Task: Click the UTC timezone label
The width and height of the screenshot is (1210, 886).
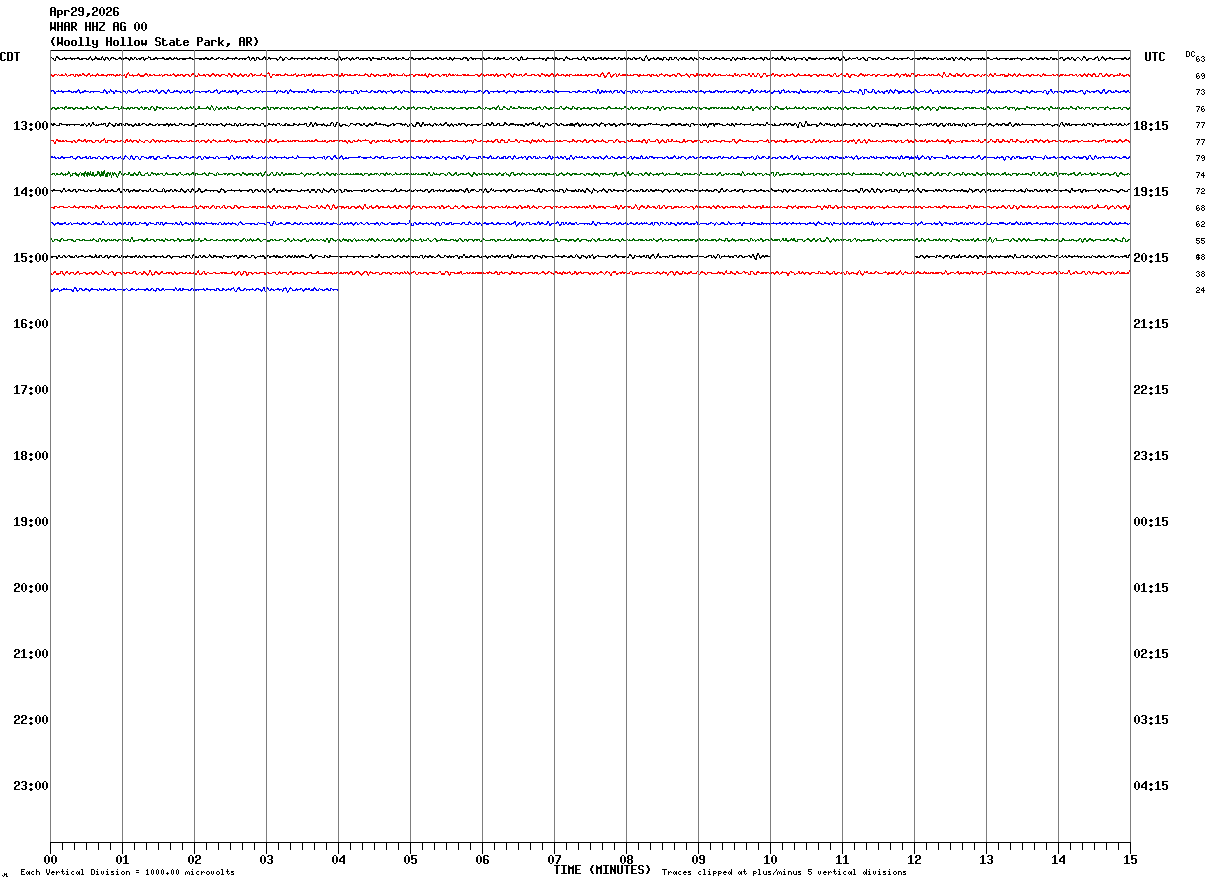Action: pyautogui.click(x=1155, y=57)
